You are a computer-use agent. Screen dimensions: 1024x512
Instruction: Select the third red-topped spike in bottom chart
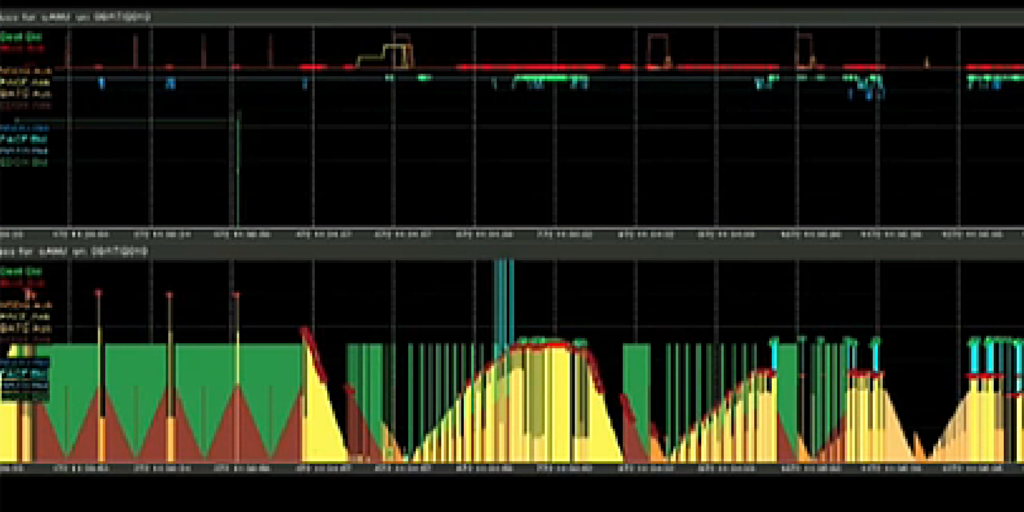(x=237, y=296)
